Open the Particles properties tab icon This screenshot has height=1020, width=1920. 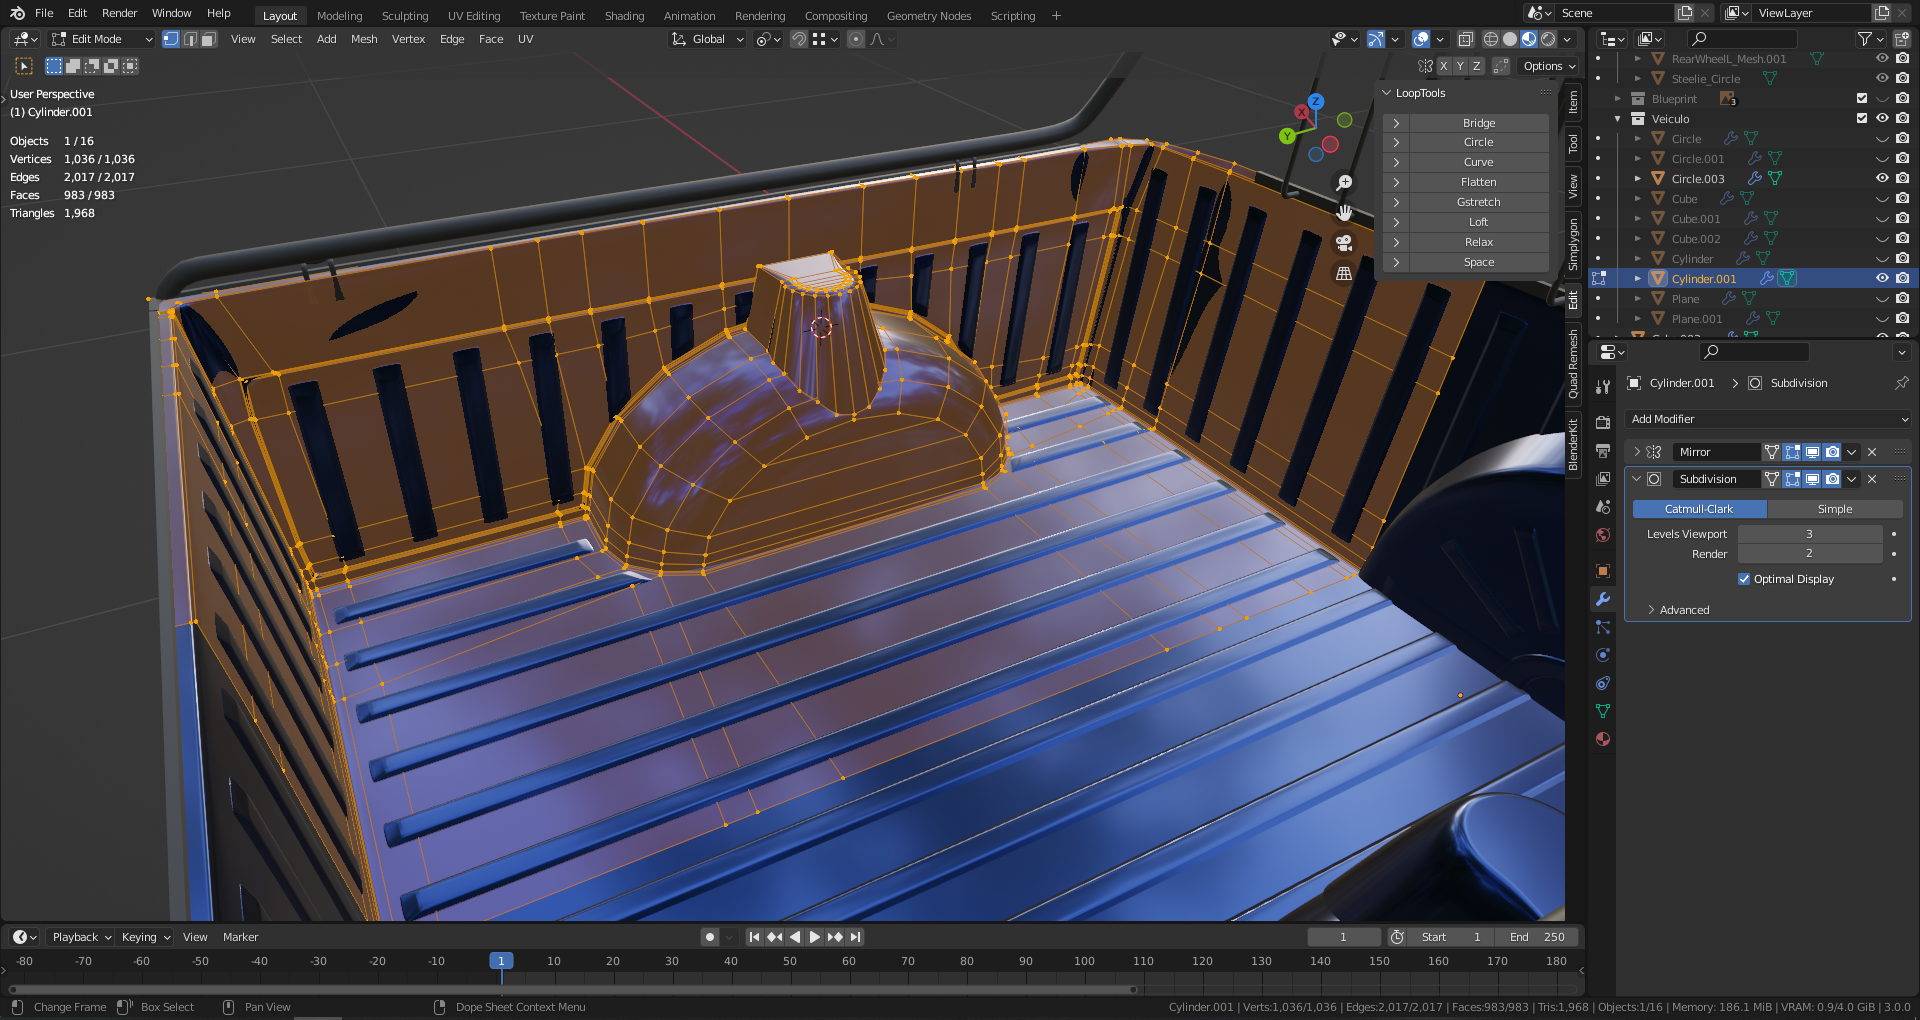tap(1603, 627)
